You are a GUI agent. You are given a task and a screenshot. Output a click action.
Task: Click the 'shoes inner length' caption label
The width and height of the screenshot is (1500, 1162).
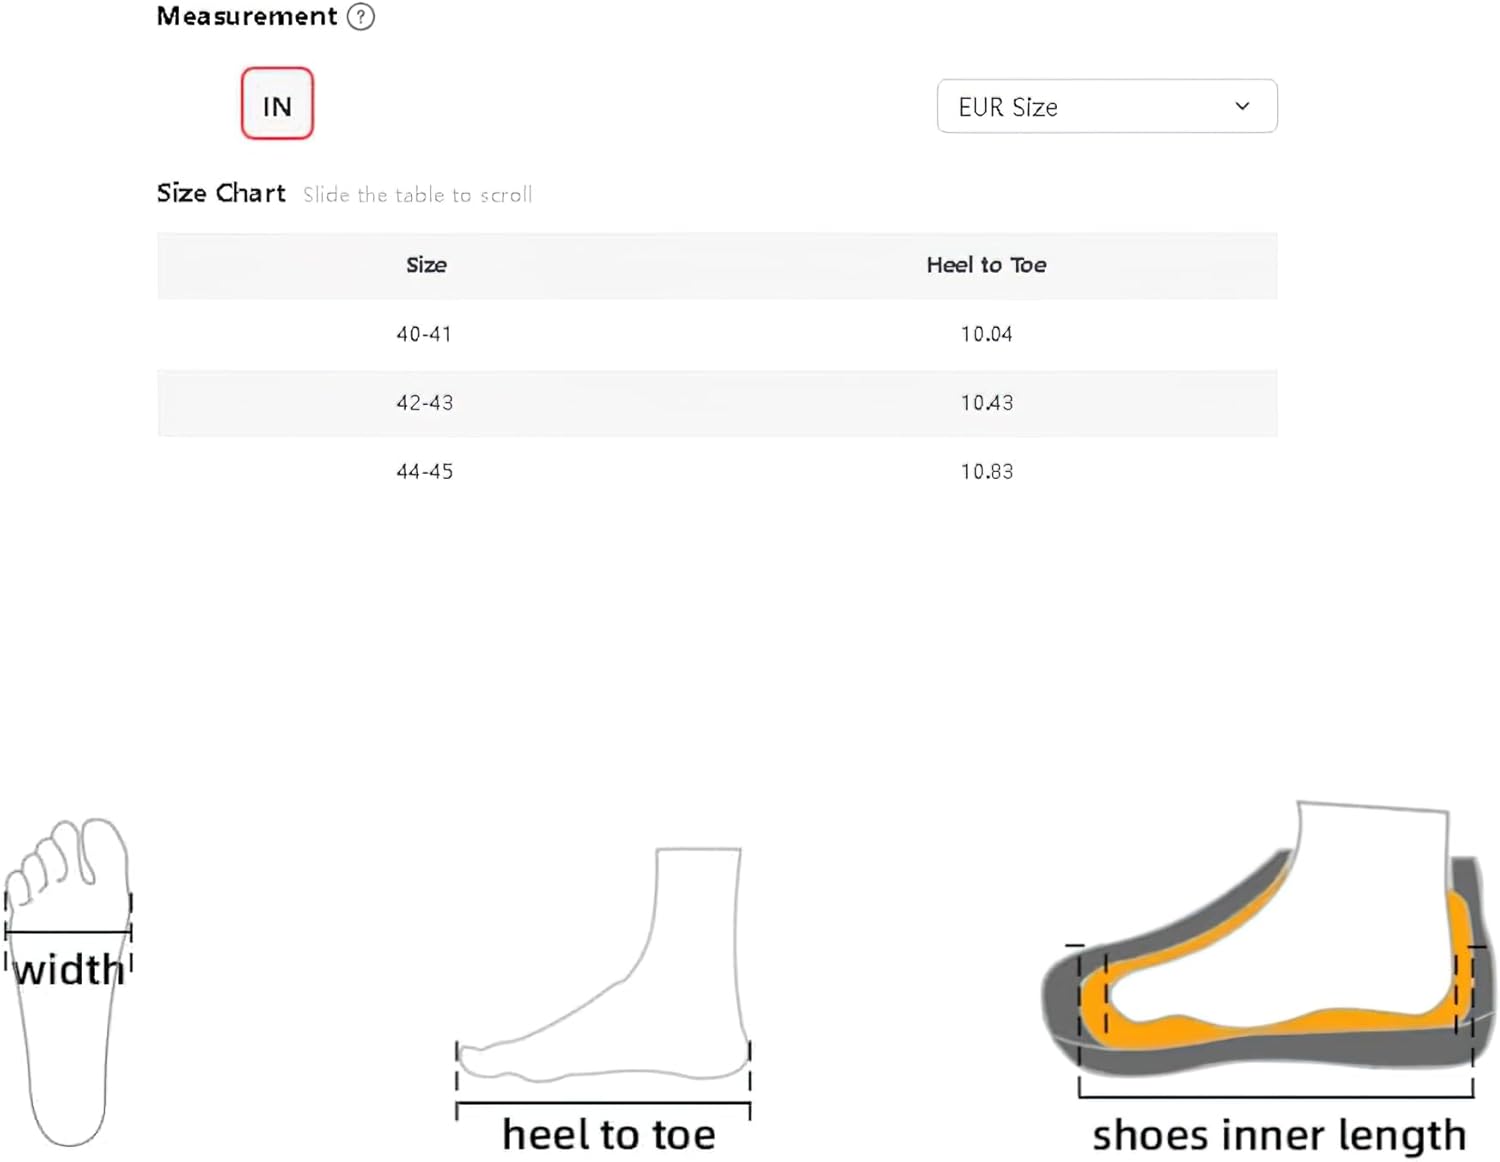click(1279, 1136)
